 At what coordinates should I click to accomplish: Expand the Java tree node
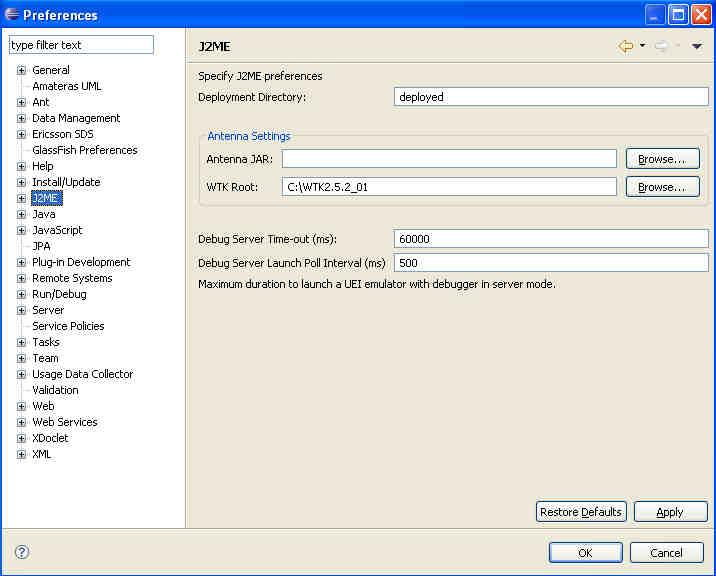click(x=21, y=214)
